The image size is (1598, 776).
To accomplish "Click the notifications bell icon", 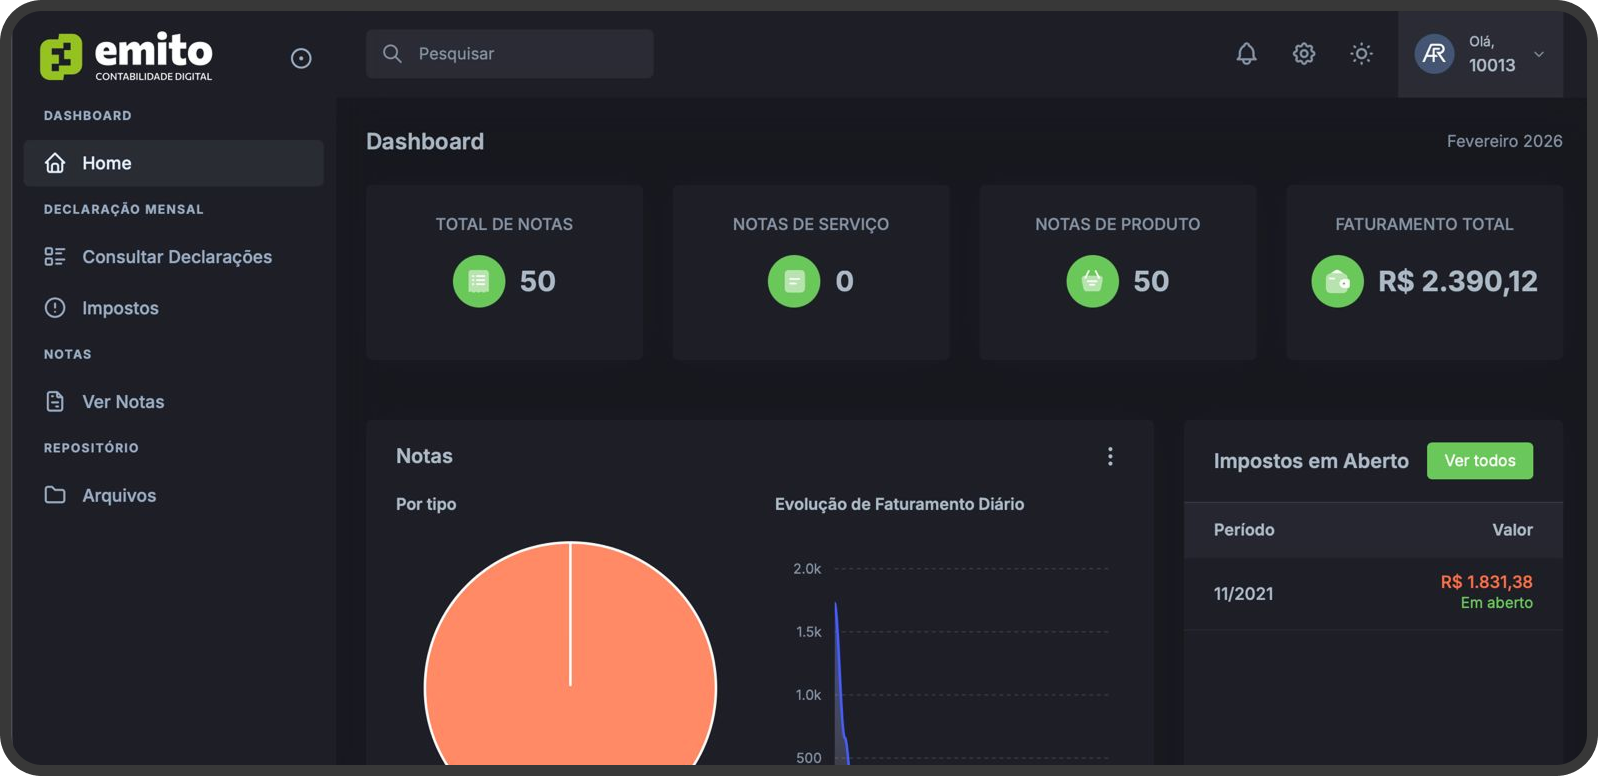I will (1246, 54).
